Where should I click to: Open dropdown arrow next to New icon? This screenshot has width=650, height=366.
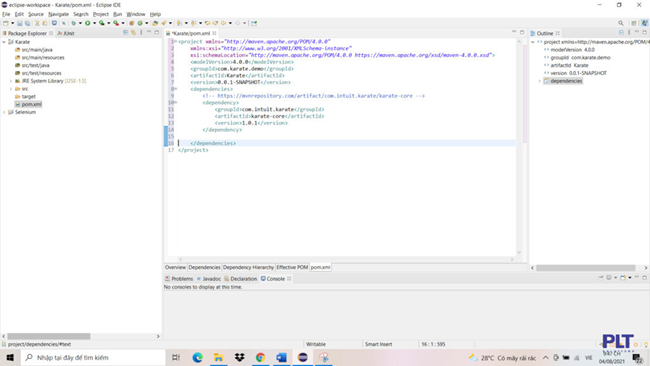point(12,23)
